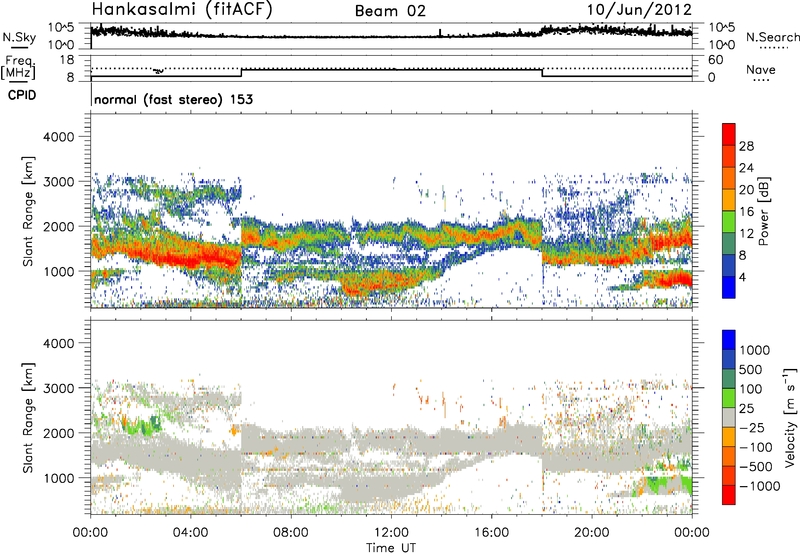Click the Freq. [MHz] axis label
This screenshot has height=554, width=800.
18,67
